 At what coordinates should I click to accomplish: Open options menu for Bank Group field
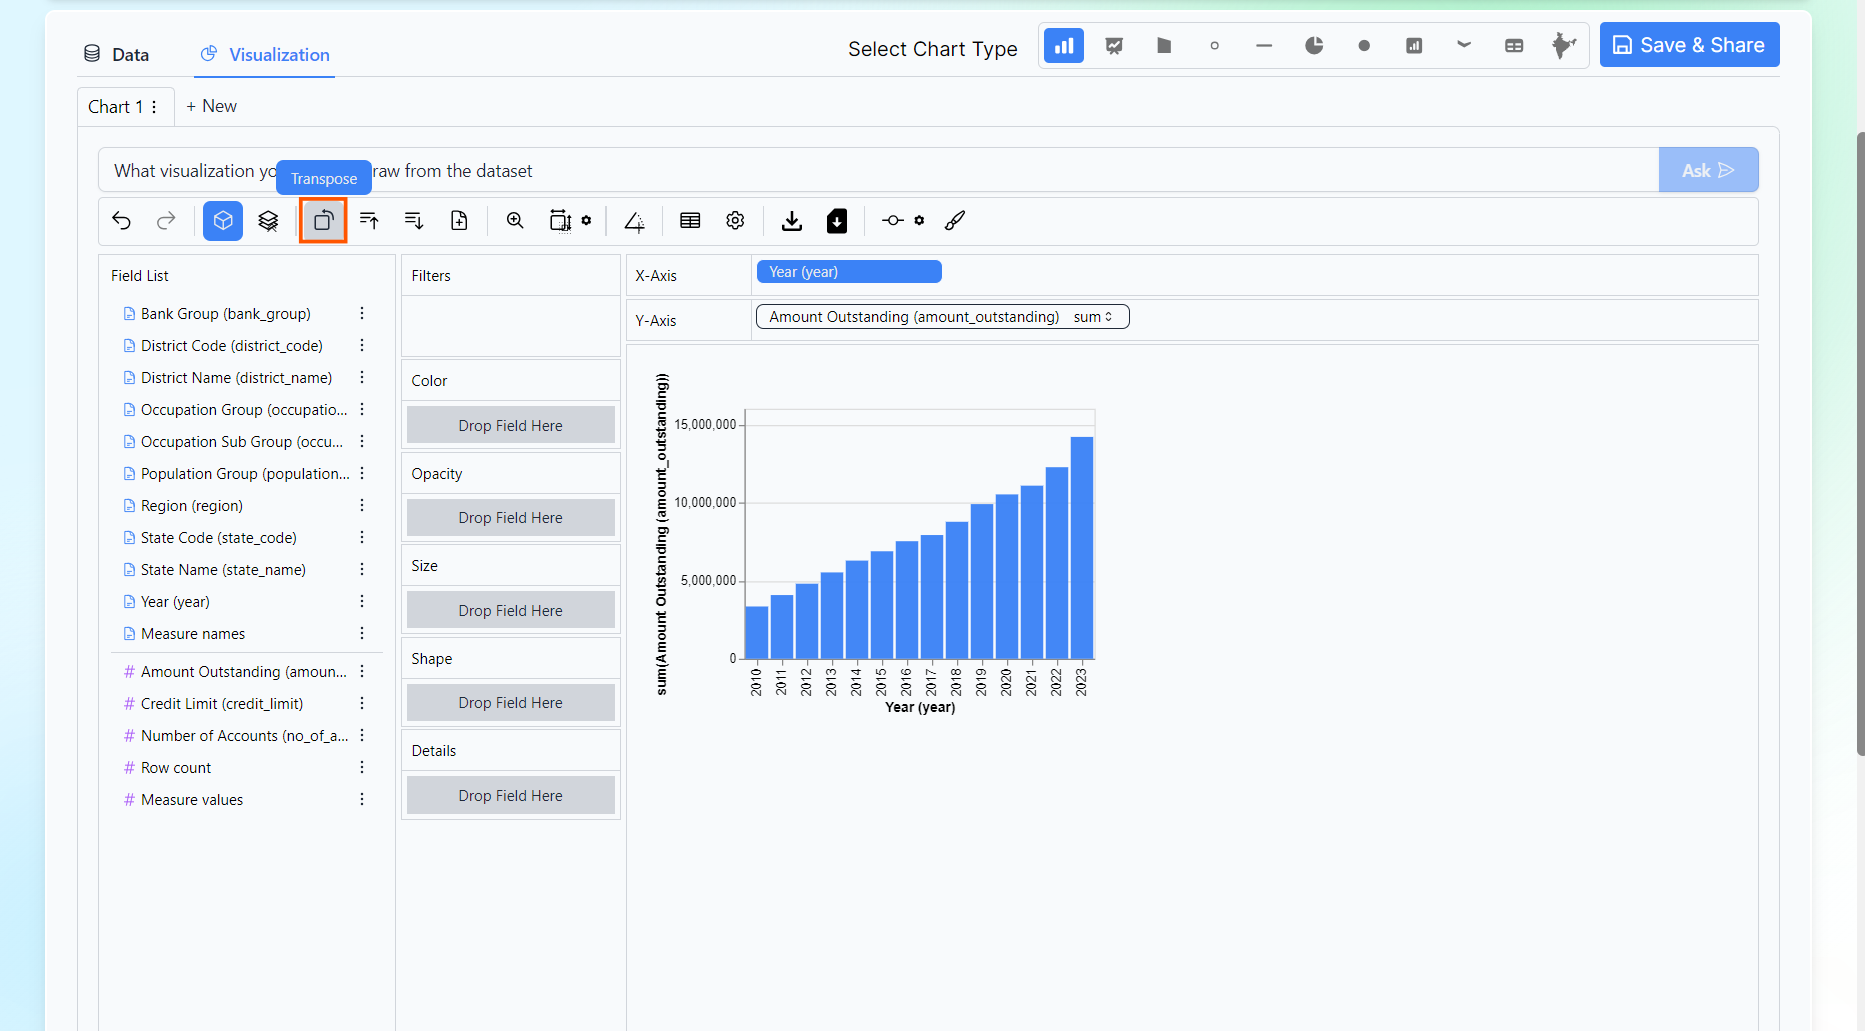(x=362, y=314)
